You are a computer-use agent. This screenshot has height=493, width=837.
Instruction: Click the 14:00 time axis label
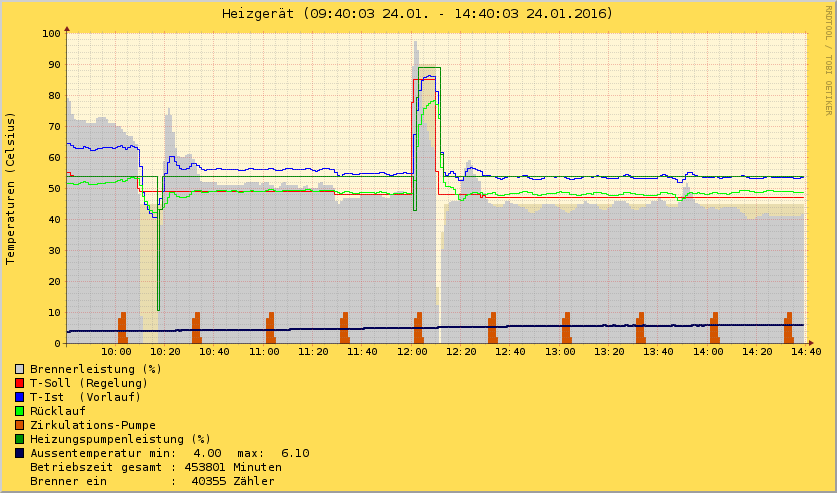tap(708, 352)
